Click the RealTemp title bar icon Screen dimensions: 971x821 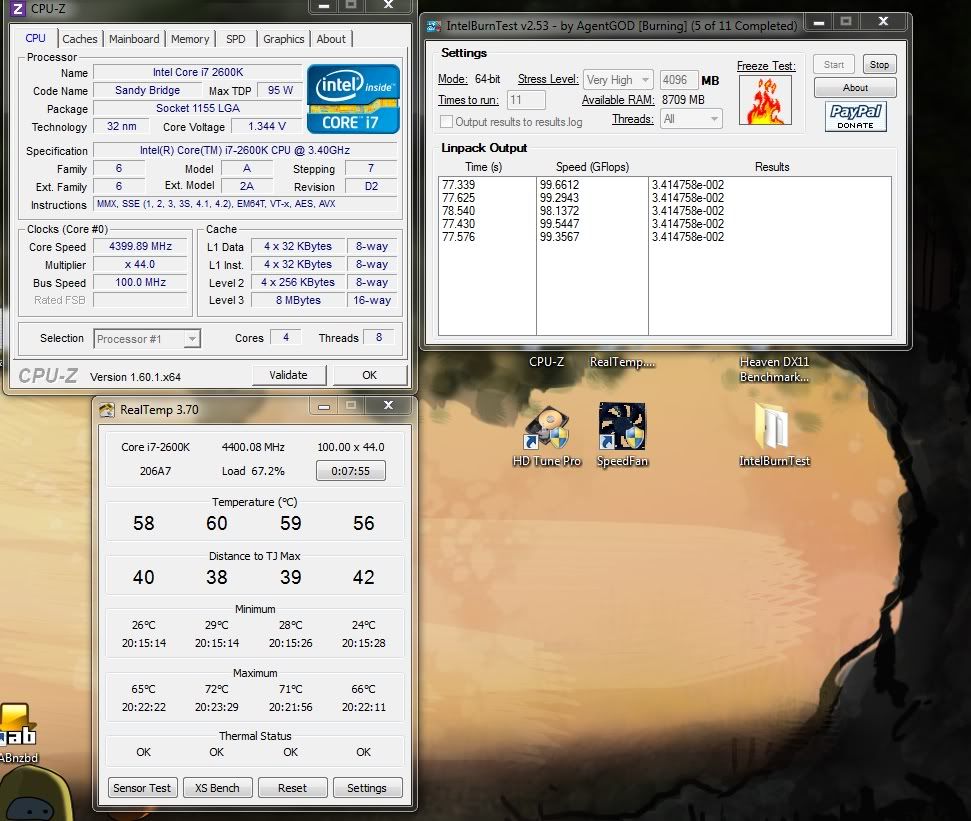point(107,409)
